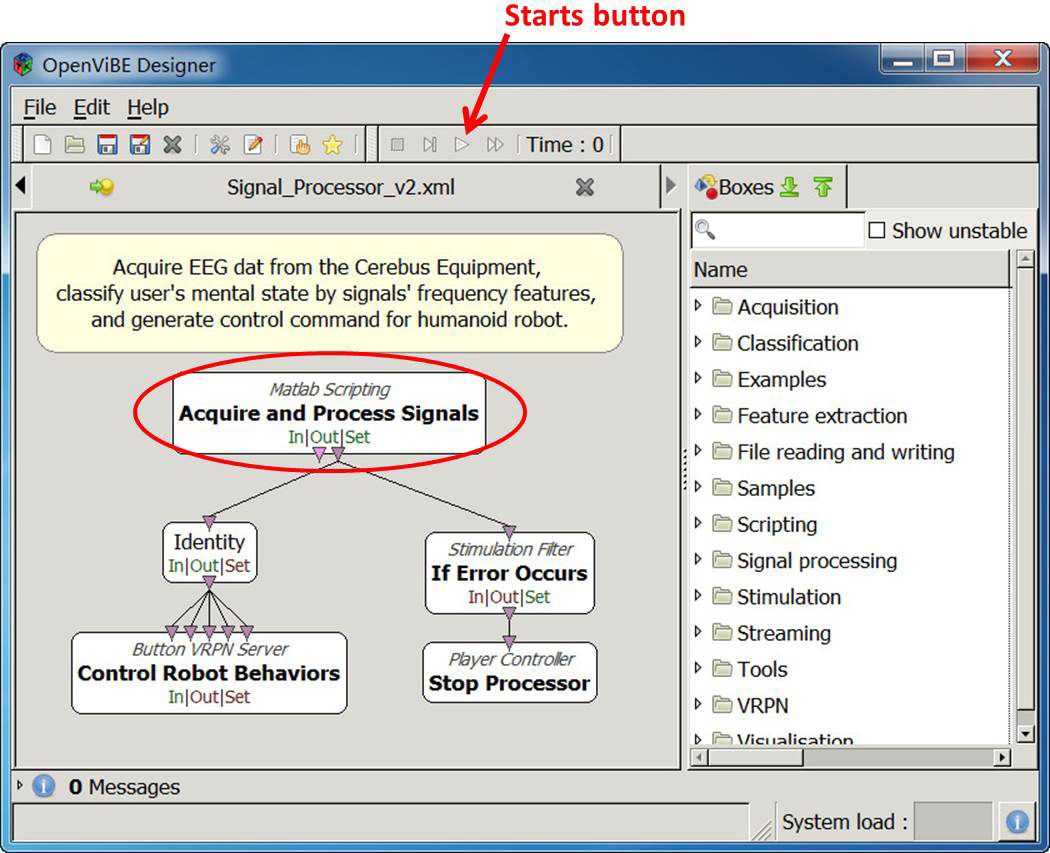Click the right tab navigation arrow
The height and width of the screenshot is (853, 1050).
pyautogui.click(x=670, y=185)
